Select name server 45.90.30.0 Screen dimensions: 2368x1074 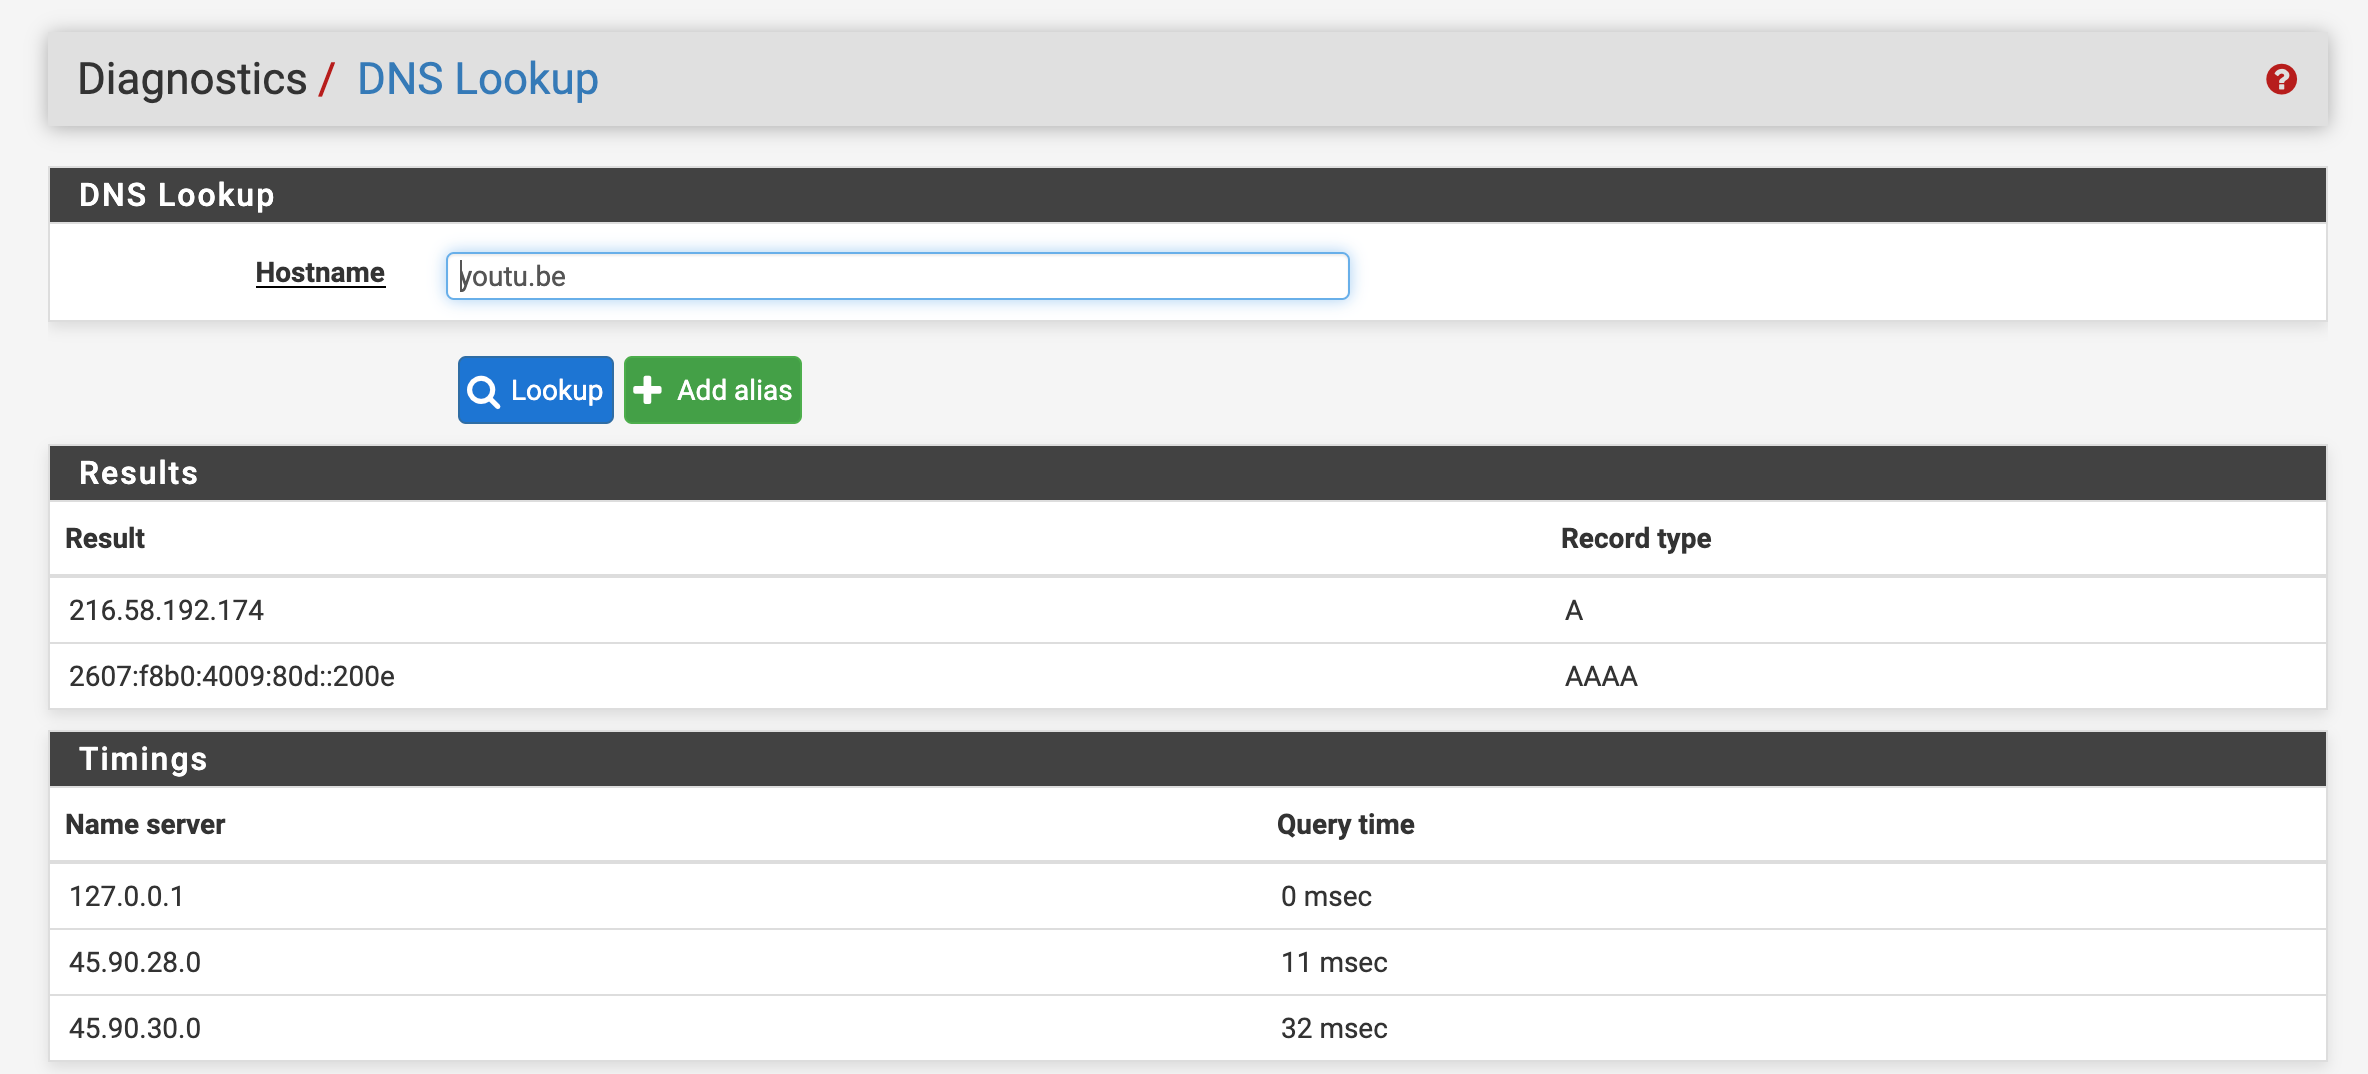(x=135, y=1028)
